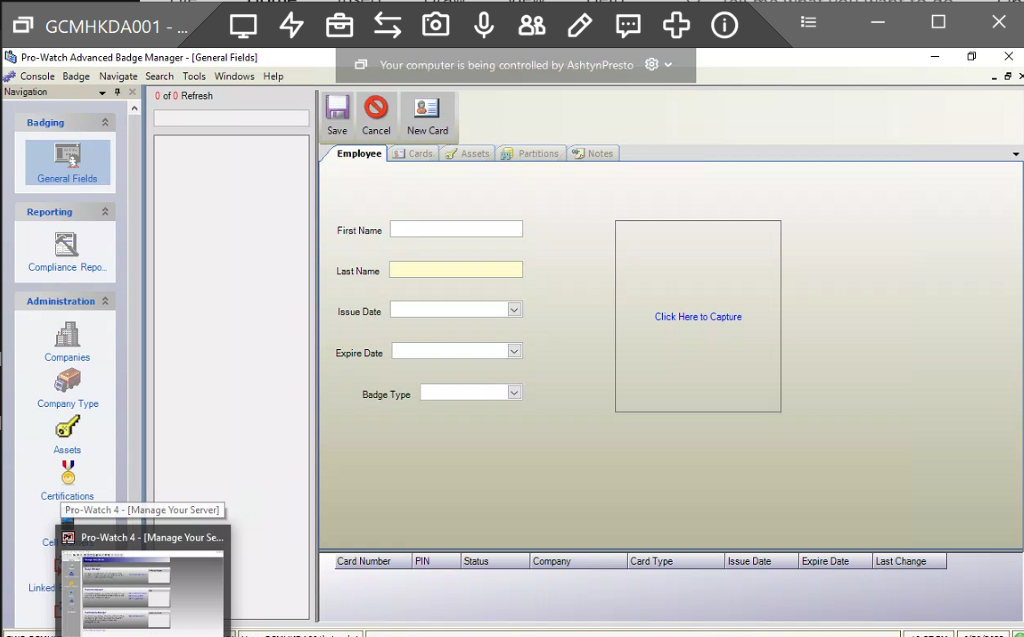Screen dimensions: 1024x637
Task: Click the list icon in the remote window title bar
Action: coord(808,22)
